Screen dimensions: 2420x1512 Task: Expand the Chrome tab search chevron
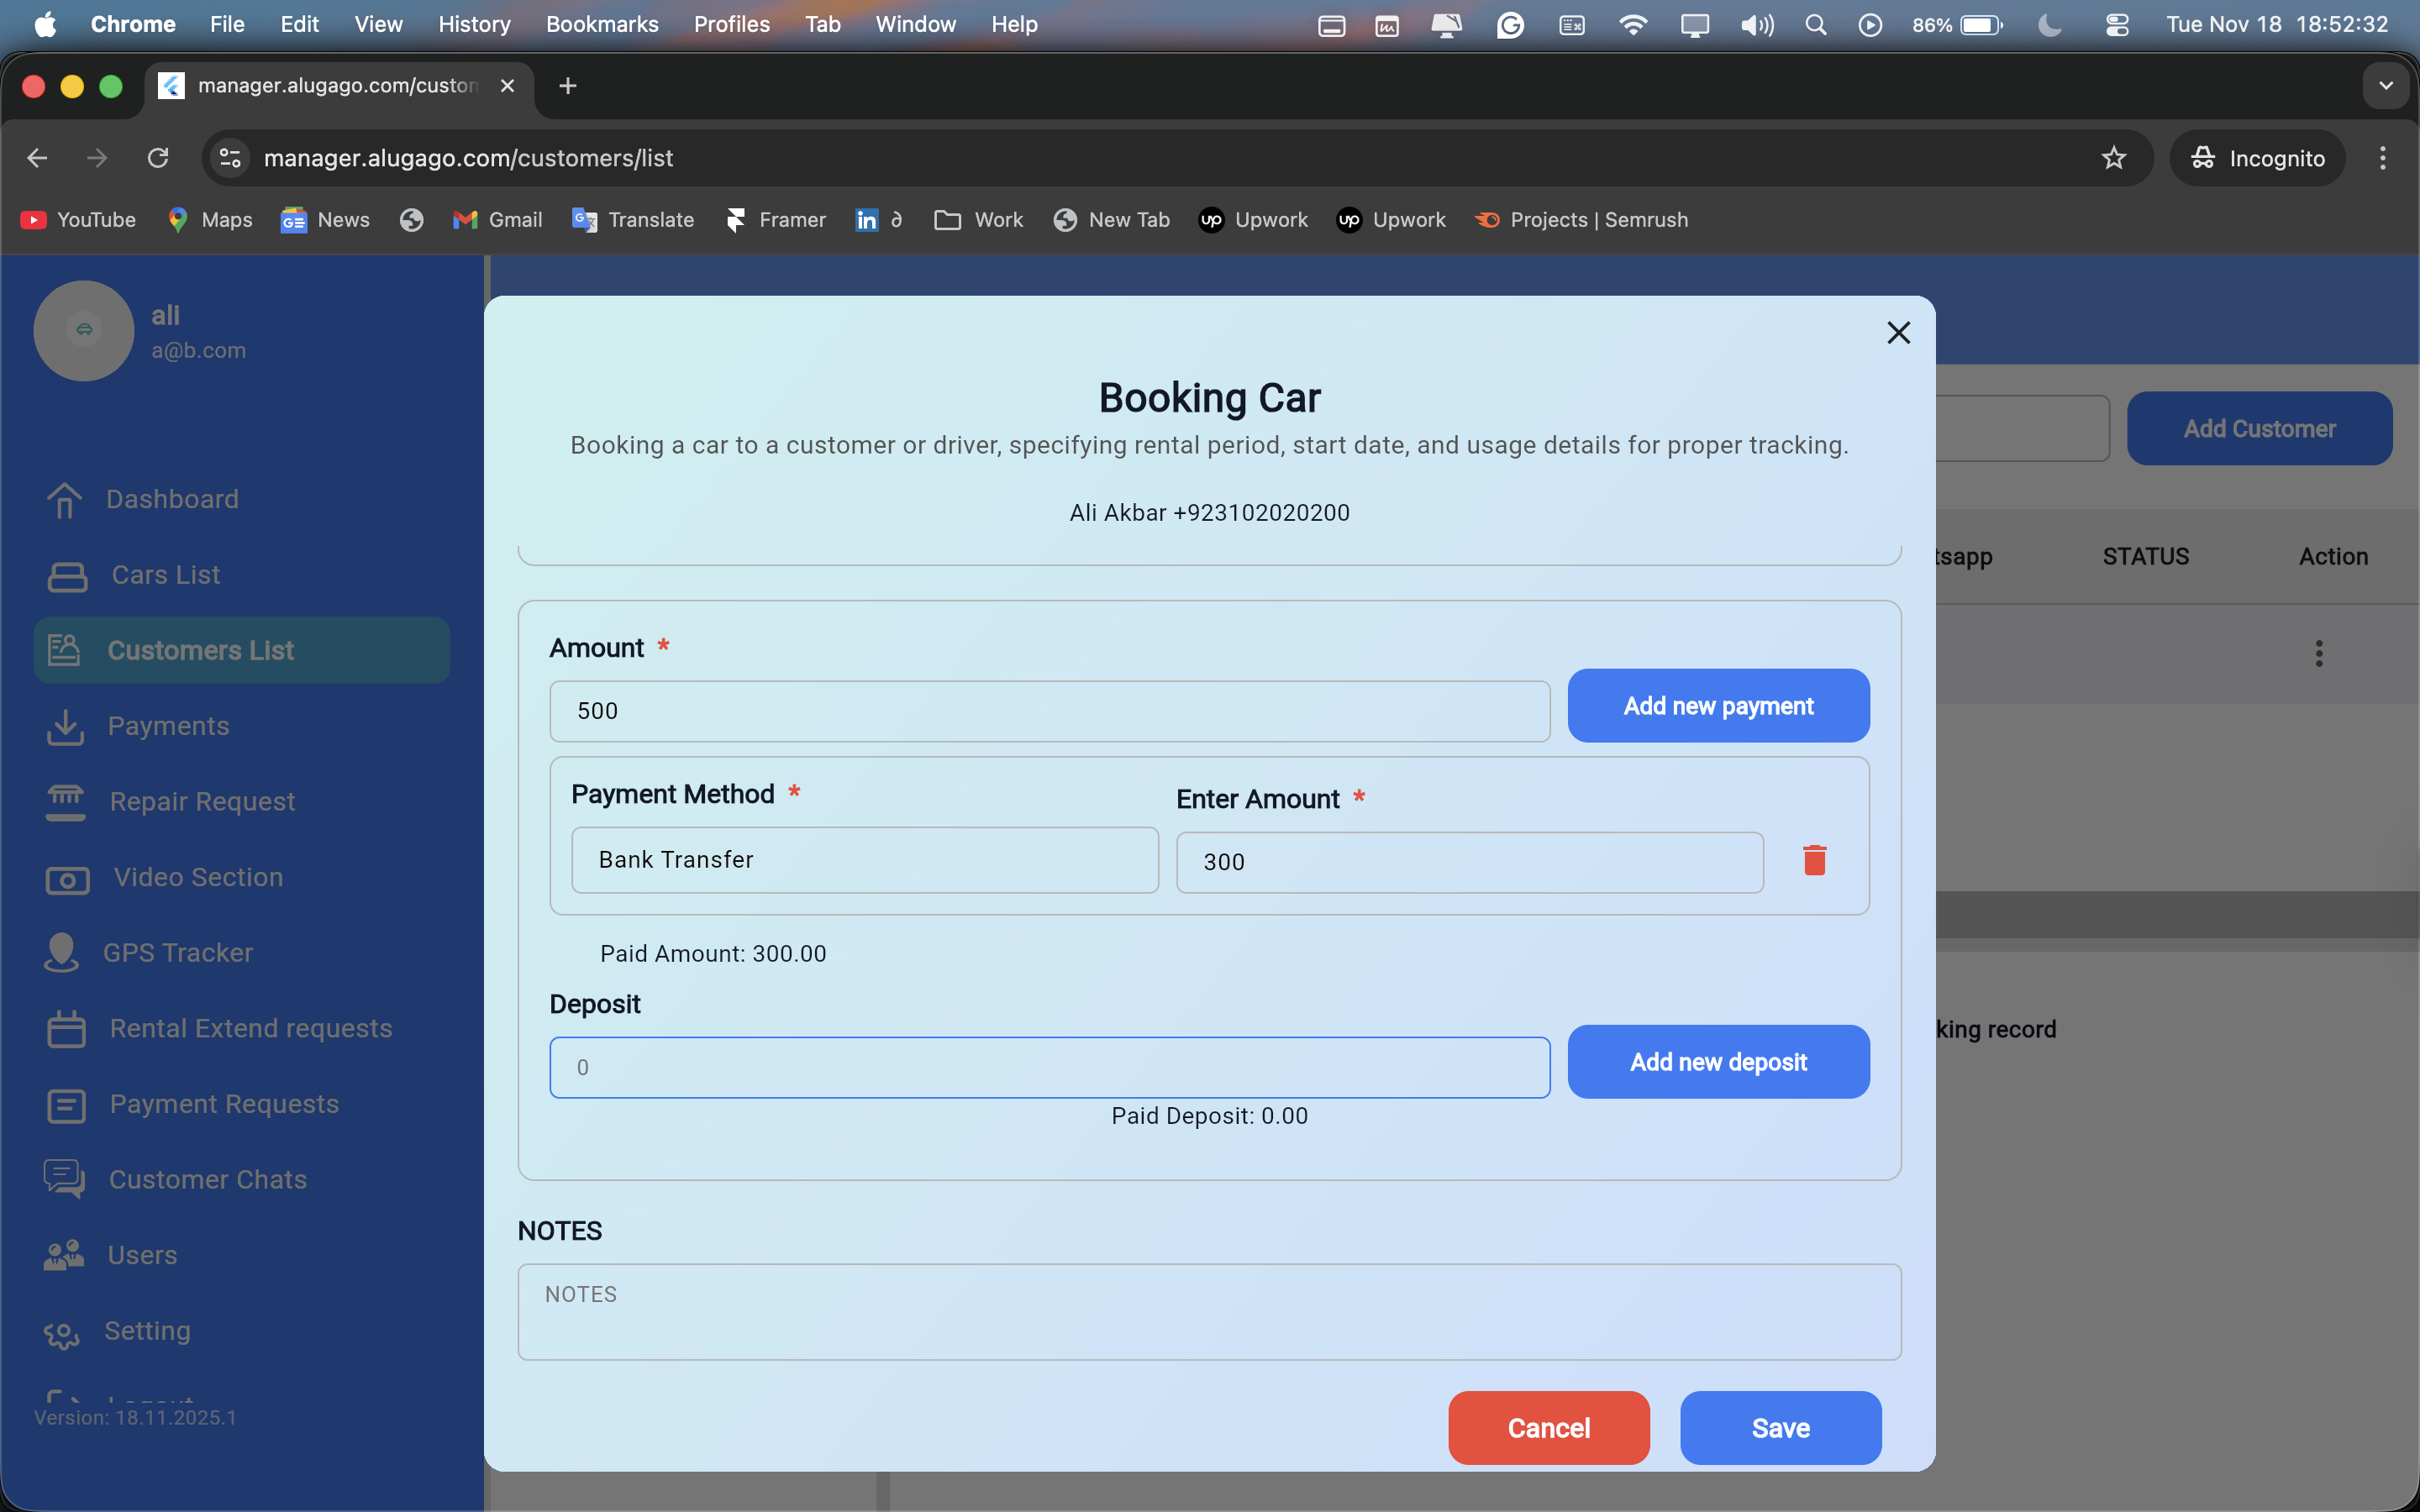[2386, 86]
